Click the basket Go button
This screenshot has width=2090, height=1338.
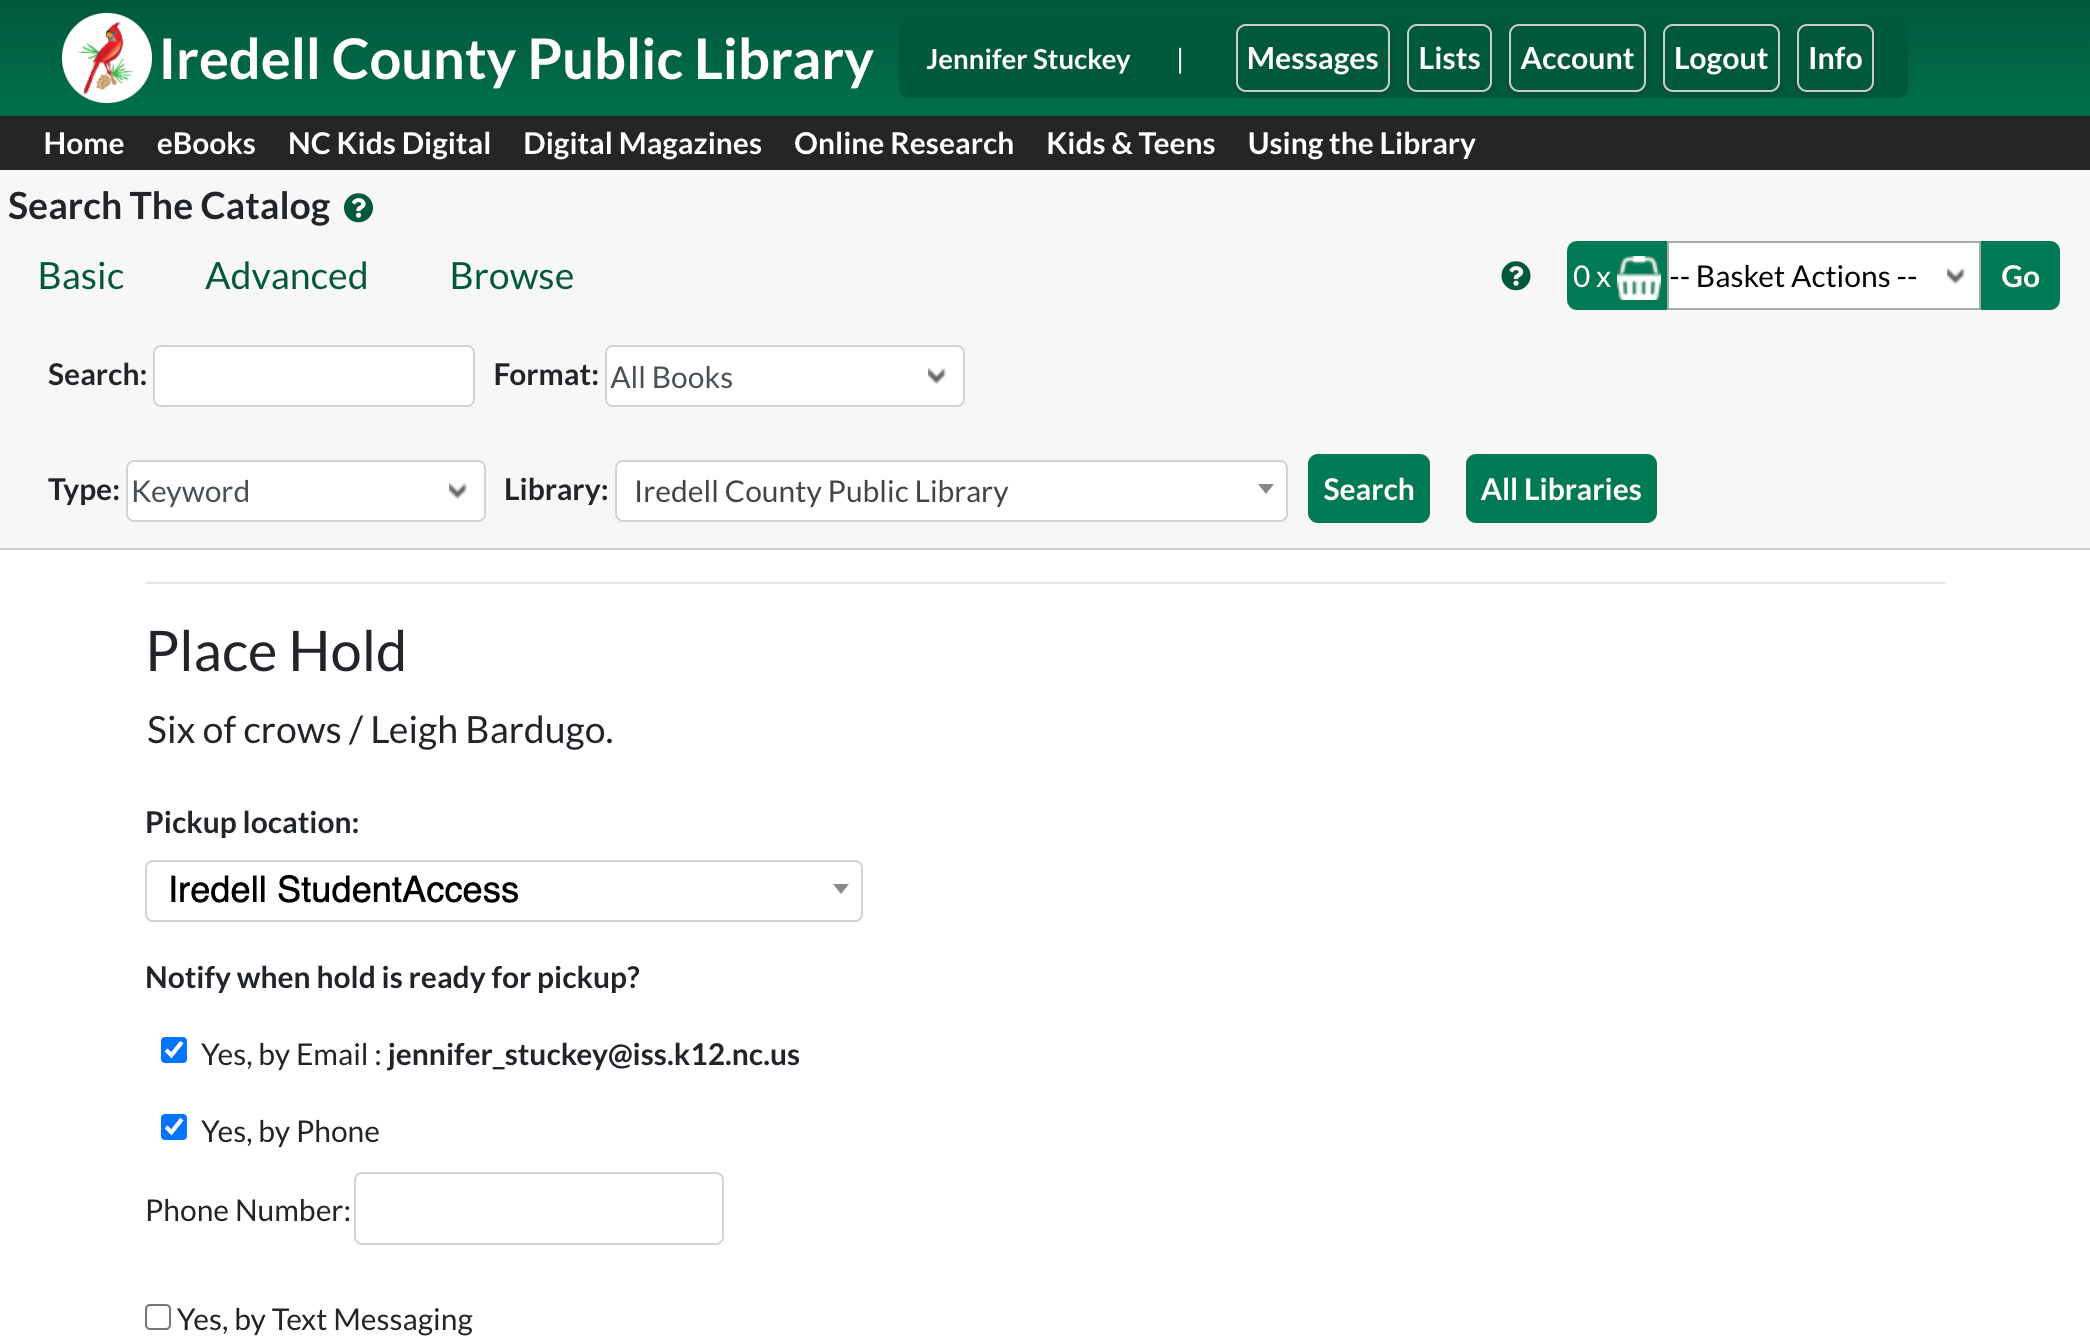(x=2020, y=276)
